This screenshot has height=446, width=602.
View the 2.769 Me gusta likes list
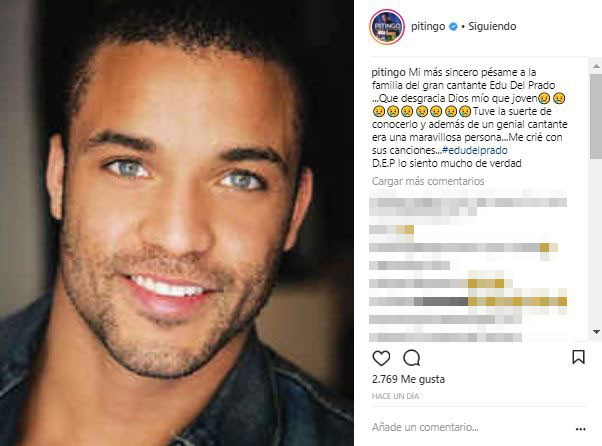click(408, 379)
